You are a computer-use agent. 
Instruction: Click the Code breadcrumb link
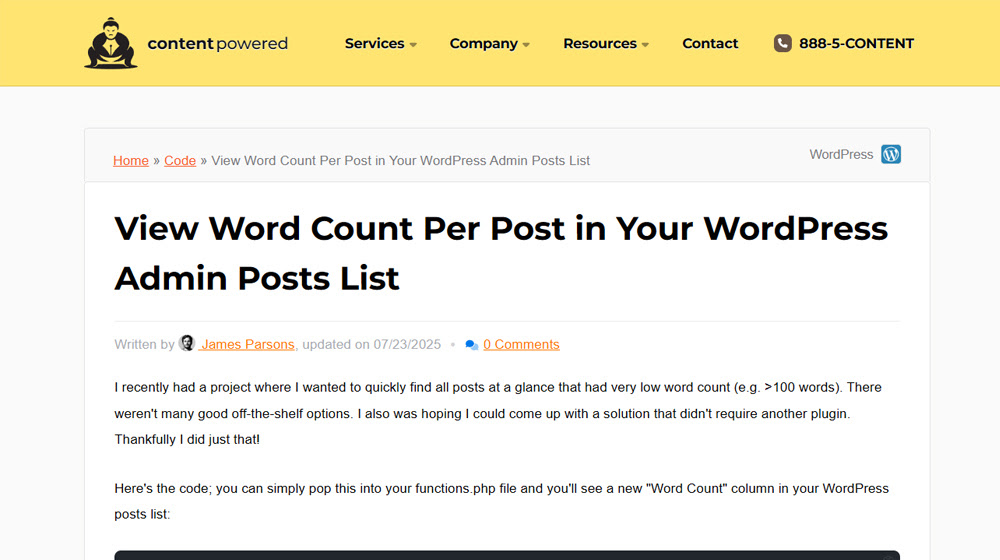180,161
